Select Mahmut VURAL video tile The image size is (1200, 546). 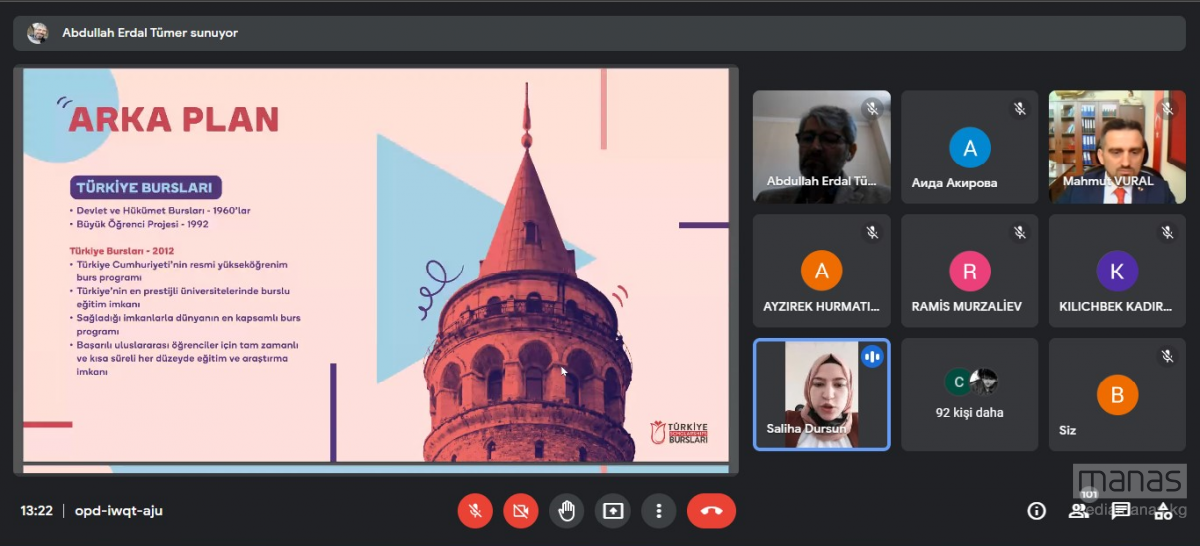coord(1117,147)
